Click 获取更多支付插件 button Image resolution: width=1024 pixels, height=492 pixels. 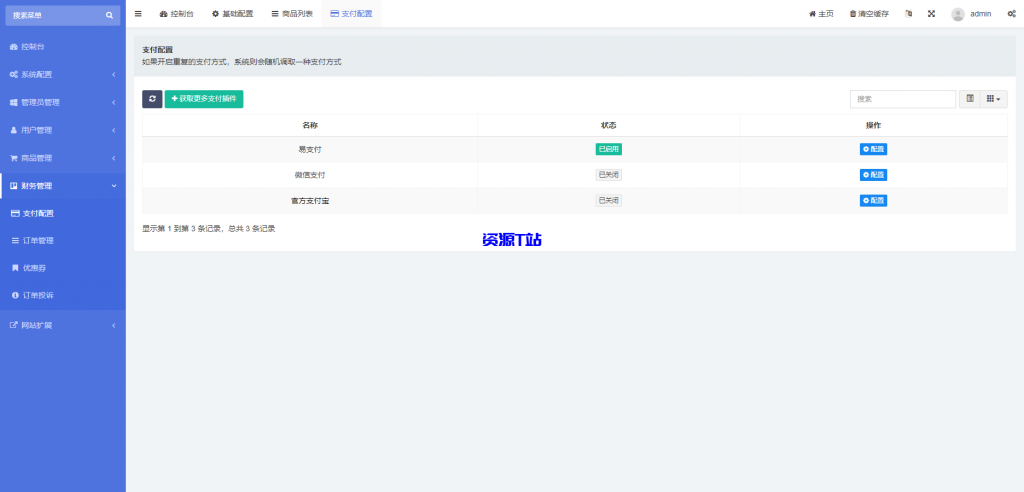pyautogui.click(x=204, y=99)
